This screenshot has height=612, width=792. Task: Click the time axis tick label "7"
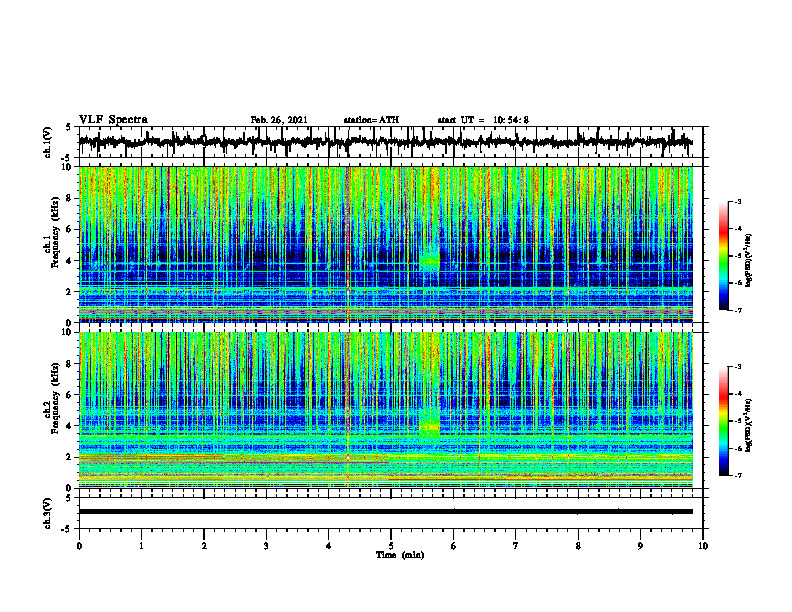coord(516,546)
